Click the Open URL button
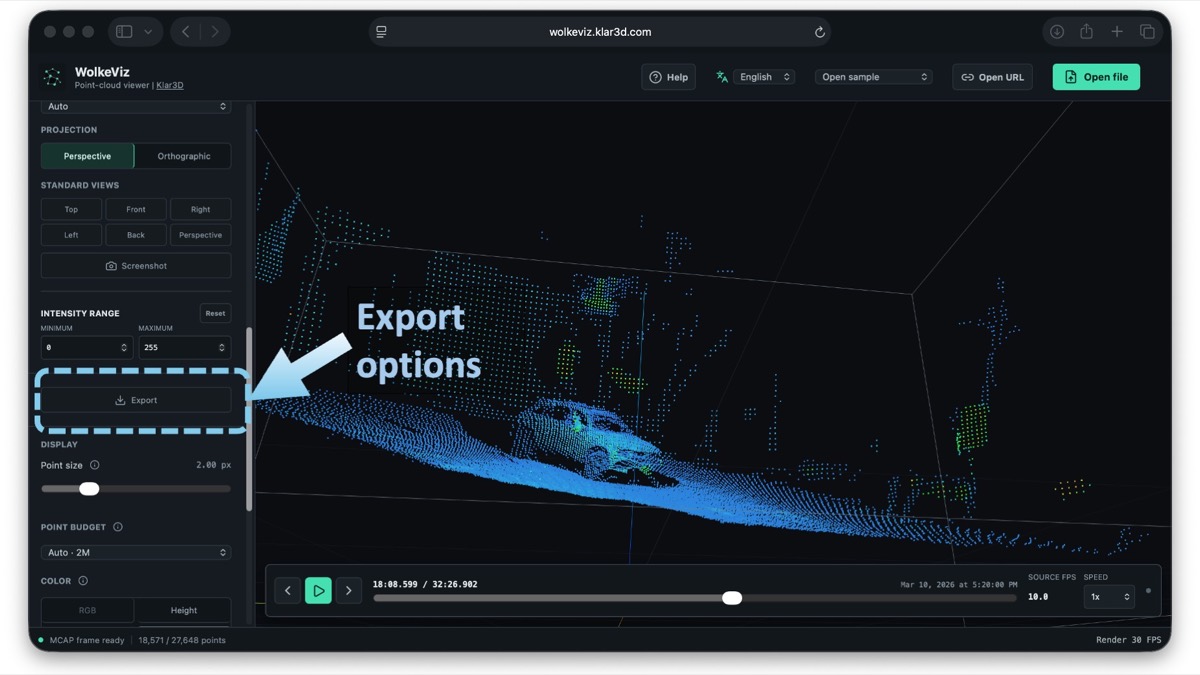The image size is (1200, 675). click(x=993, y=77)
